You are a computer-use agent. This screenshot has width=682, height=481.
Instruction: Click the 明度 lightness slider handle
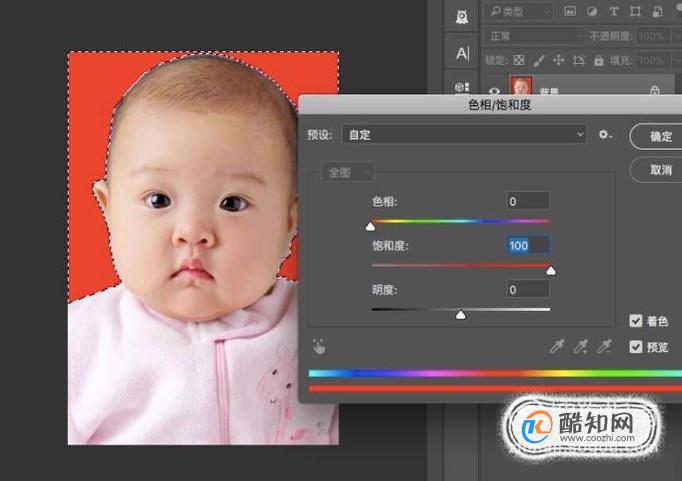pos(461,314)
